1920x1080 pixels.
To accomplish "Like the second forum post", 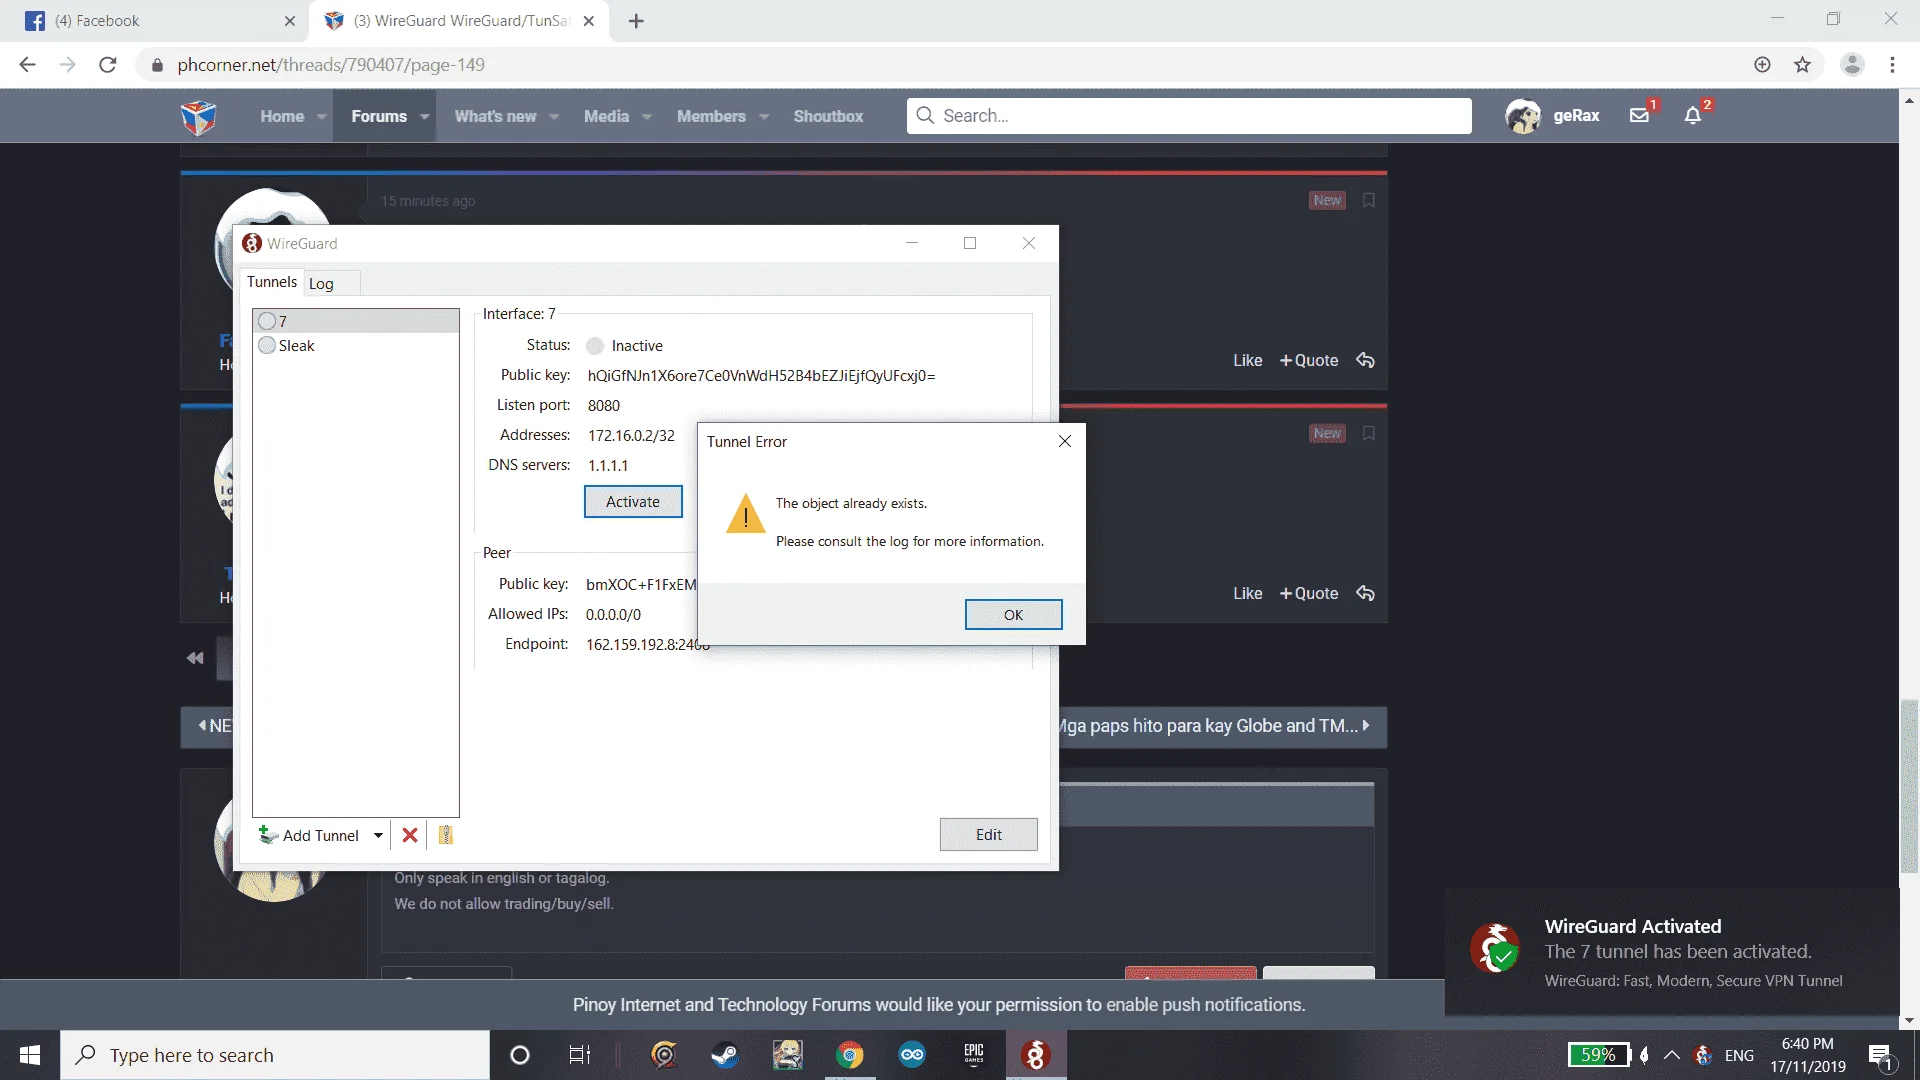I will pos(1247,593).
